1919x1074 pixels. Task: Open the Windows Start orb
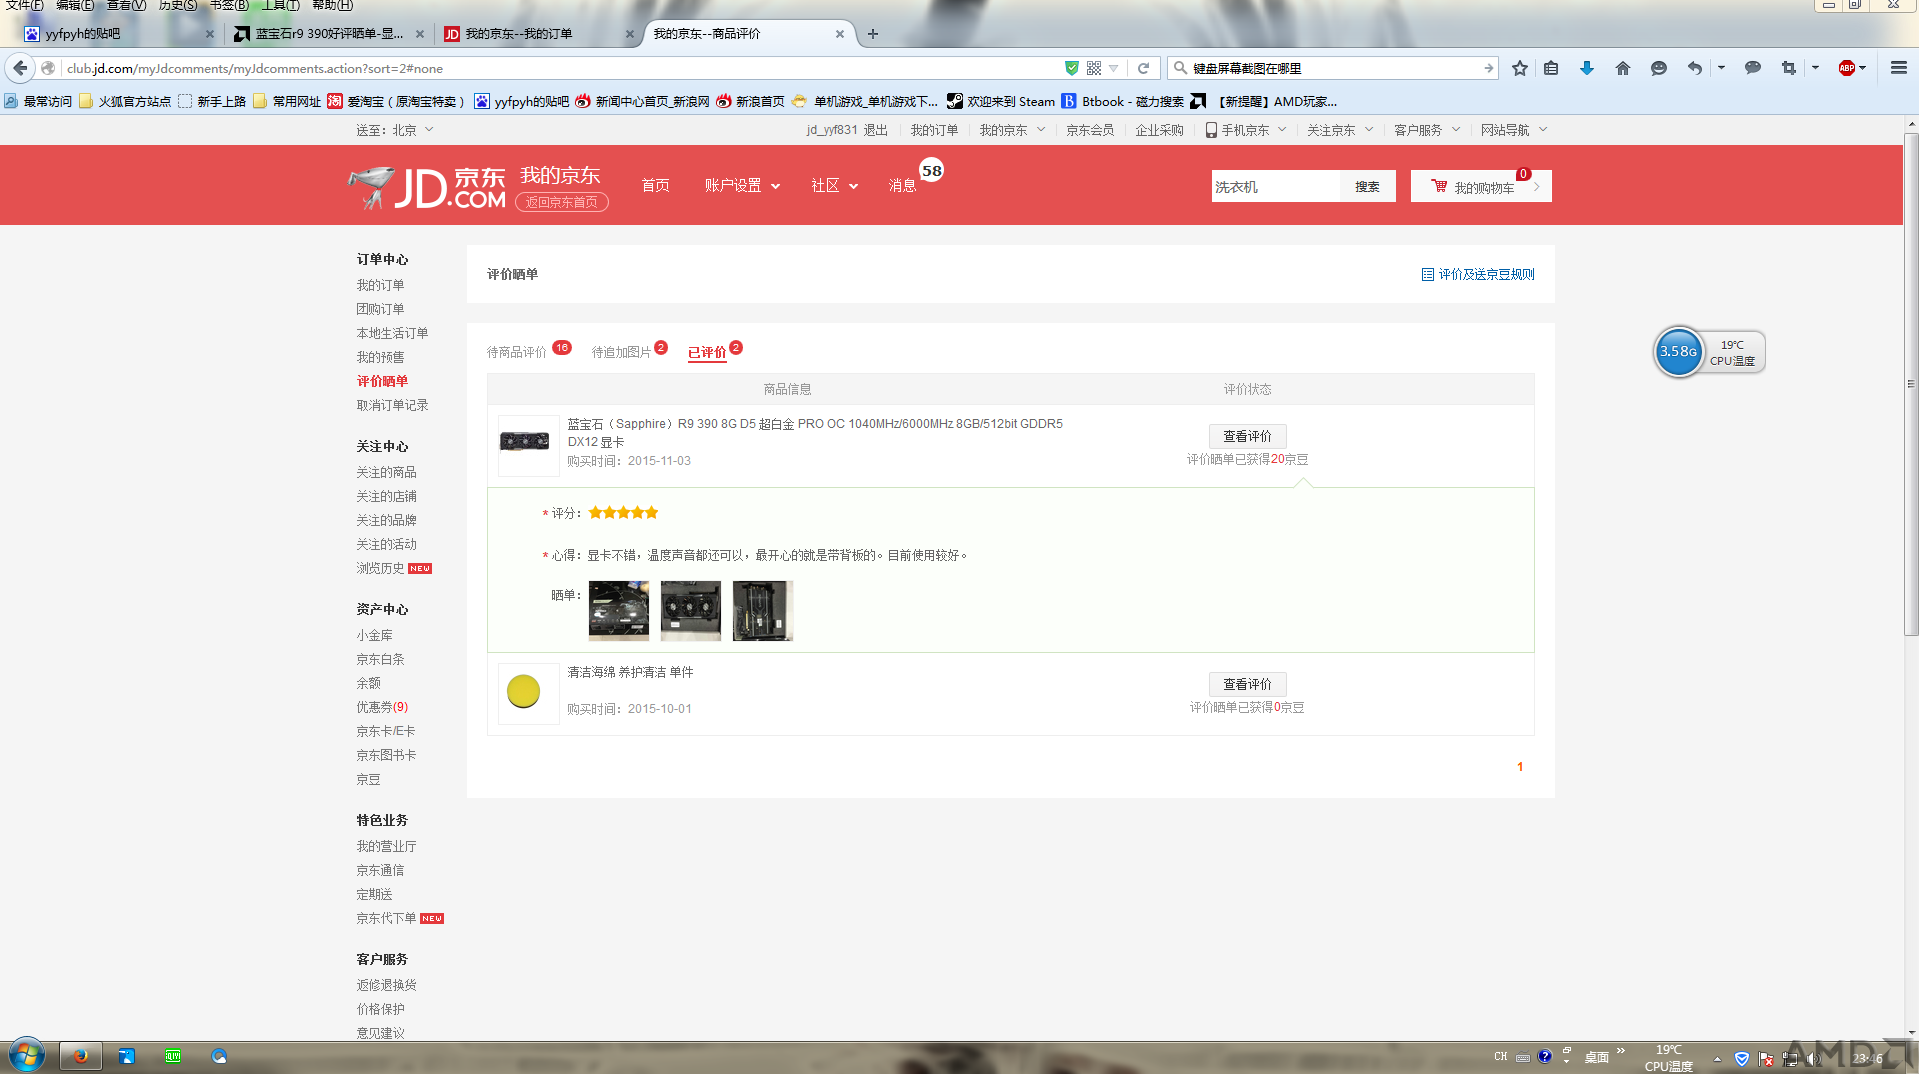[x=26, y=1055]
